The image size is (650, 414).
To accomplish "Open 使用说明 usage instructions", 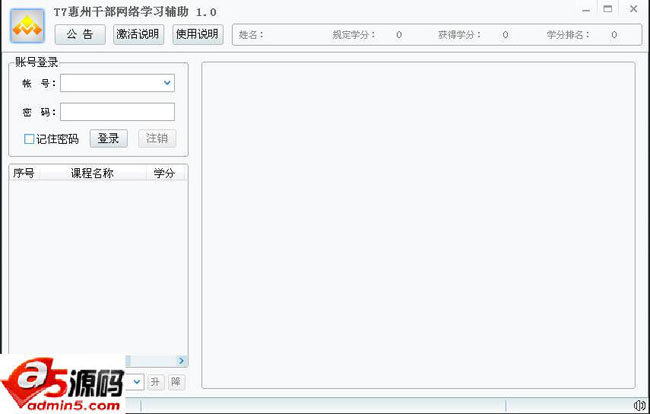I will (x=198, y=34).
